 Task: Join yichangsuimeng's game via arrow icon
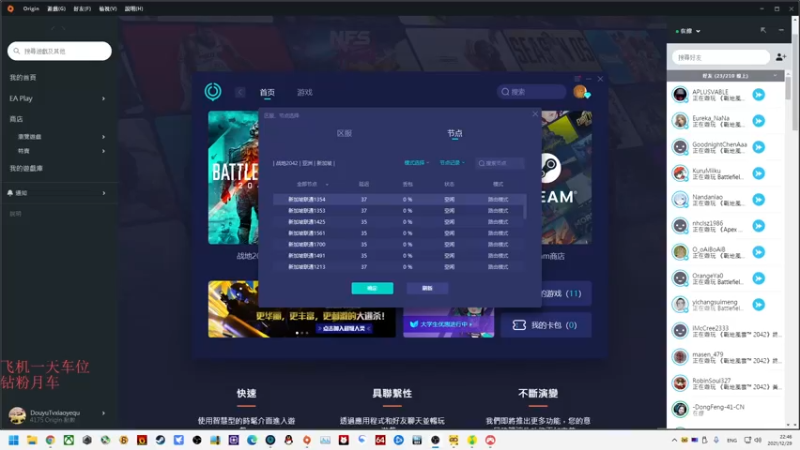pyautogui.click(x=759, y=305)
